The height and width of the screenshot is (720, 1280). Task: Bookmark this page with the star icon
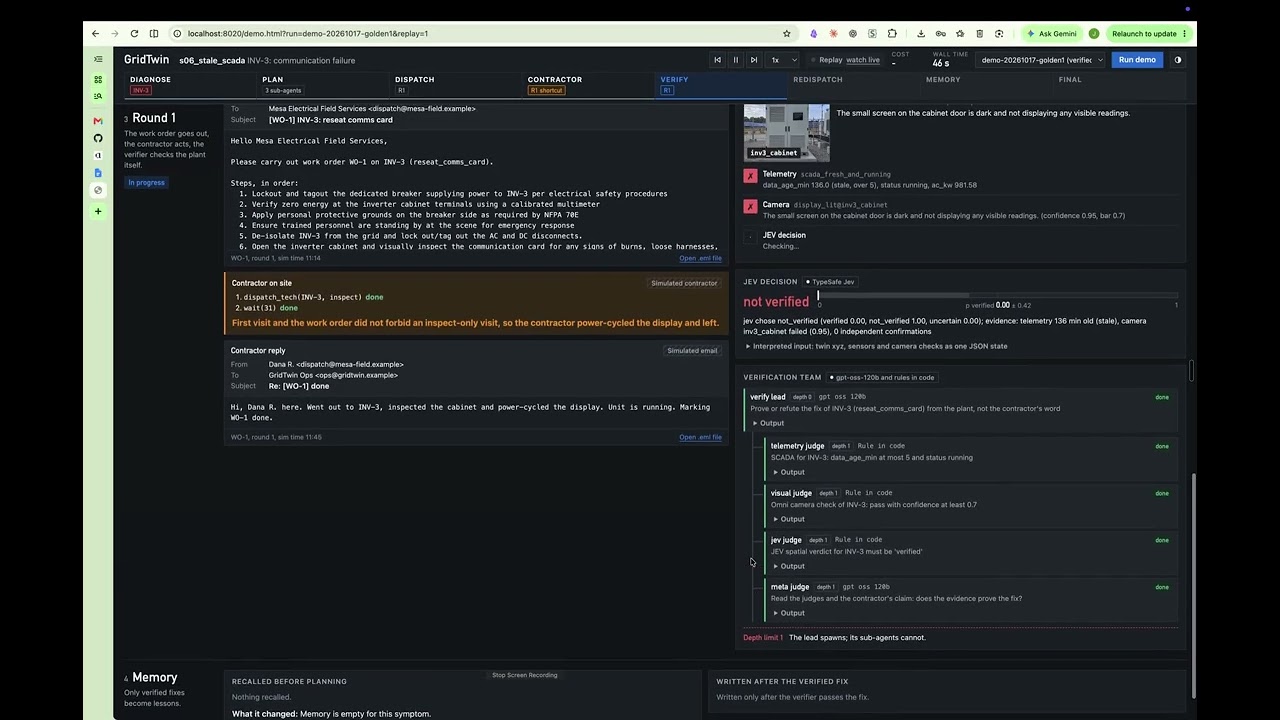point(787,33)
